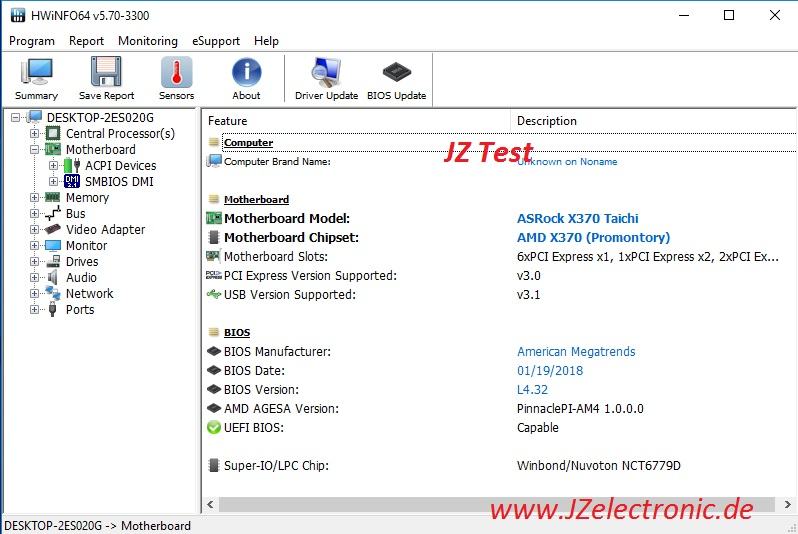
Task: Collapse the Motherboard tree node
Action: pos(34,150)
